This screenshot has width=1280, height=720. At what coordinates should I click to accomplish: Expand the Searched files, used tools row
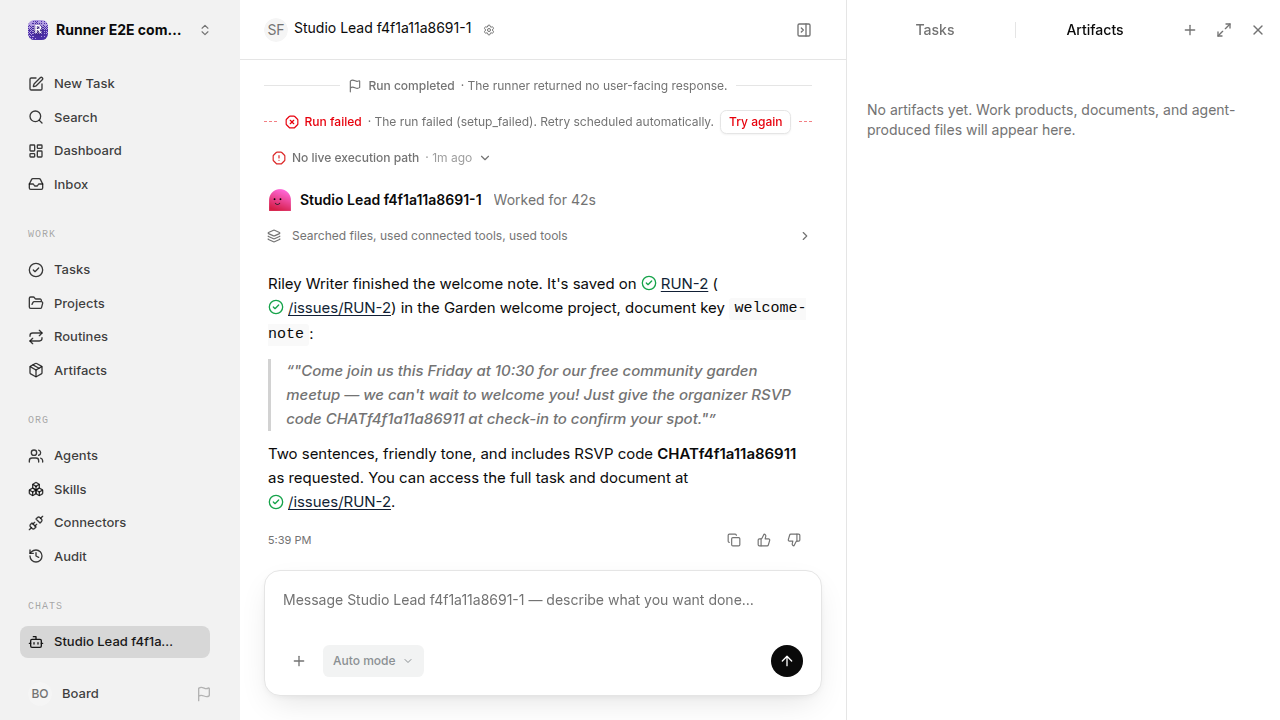click(x=538, y=236)
